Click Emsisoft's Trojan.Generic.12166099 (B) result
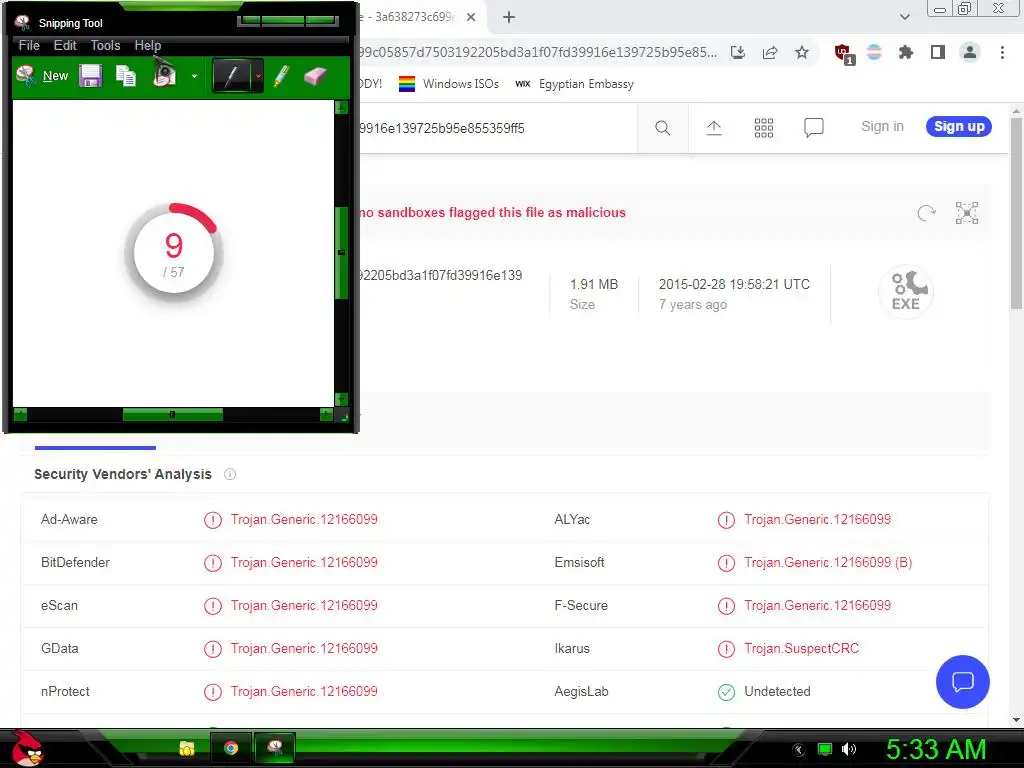This screenshot has height=768, width=1024. [828, 563]
